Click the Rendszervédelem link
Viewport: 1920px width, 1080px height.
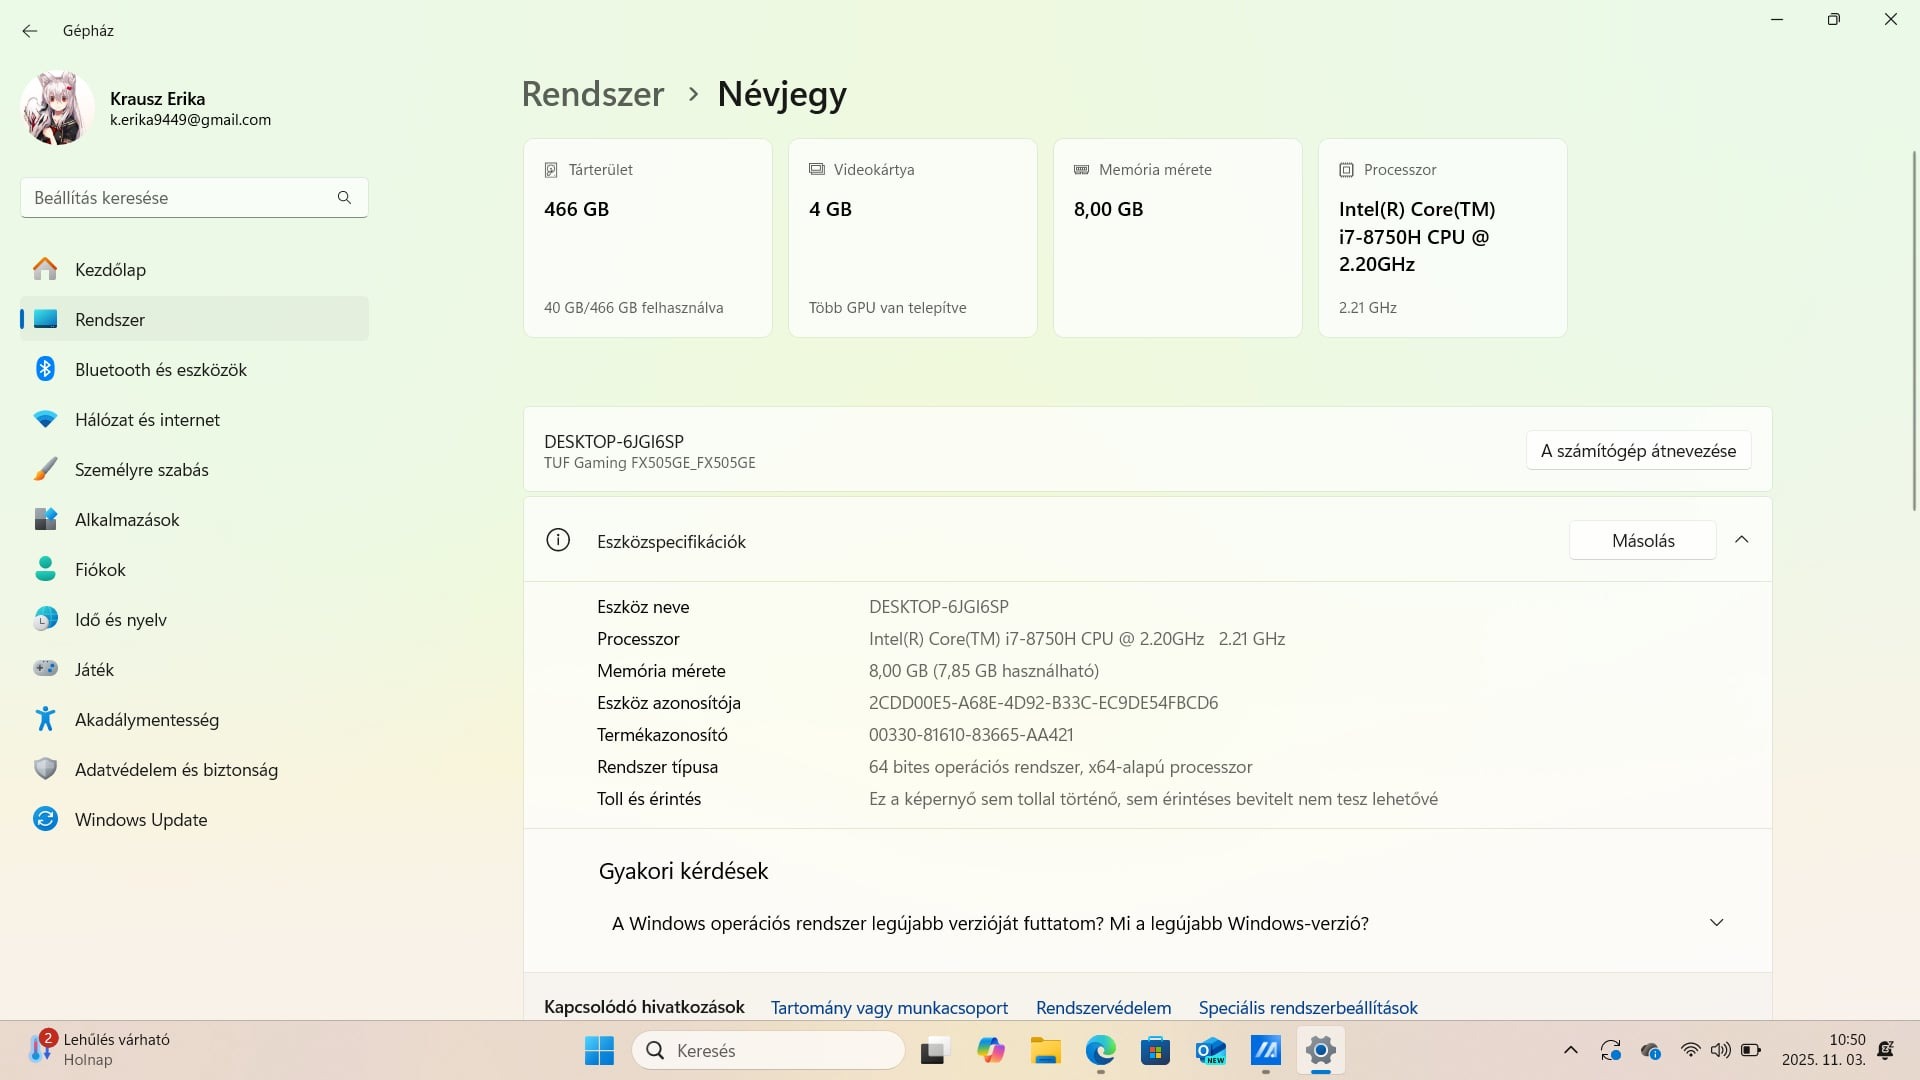[1102, 1008]
